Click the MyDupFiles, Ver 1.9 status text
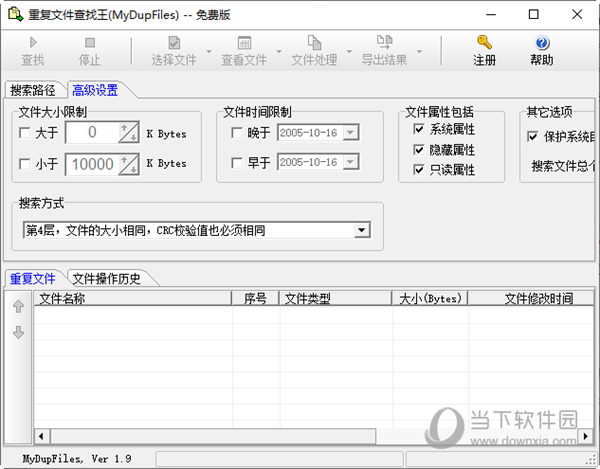Image resolution: width=600 pixels, height=469 pixels. [x=77, y=458]
